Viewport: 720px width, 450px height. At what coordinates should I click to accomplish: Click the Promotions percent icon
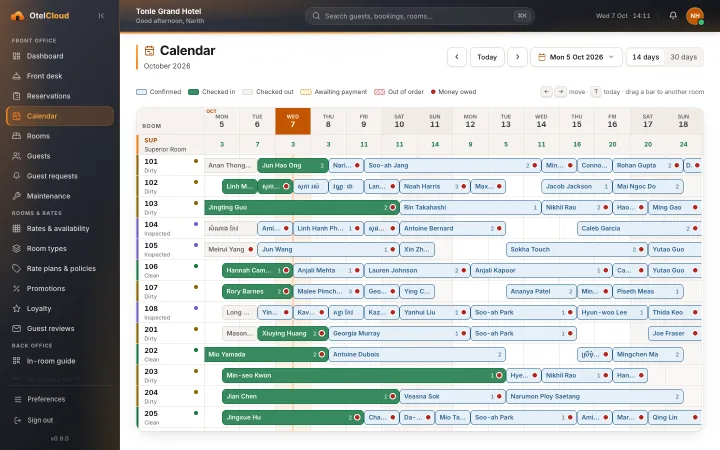click(x=17, y=288)
